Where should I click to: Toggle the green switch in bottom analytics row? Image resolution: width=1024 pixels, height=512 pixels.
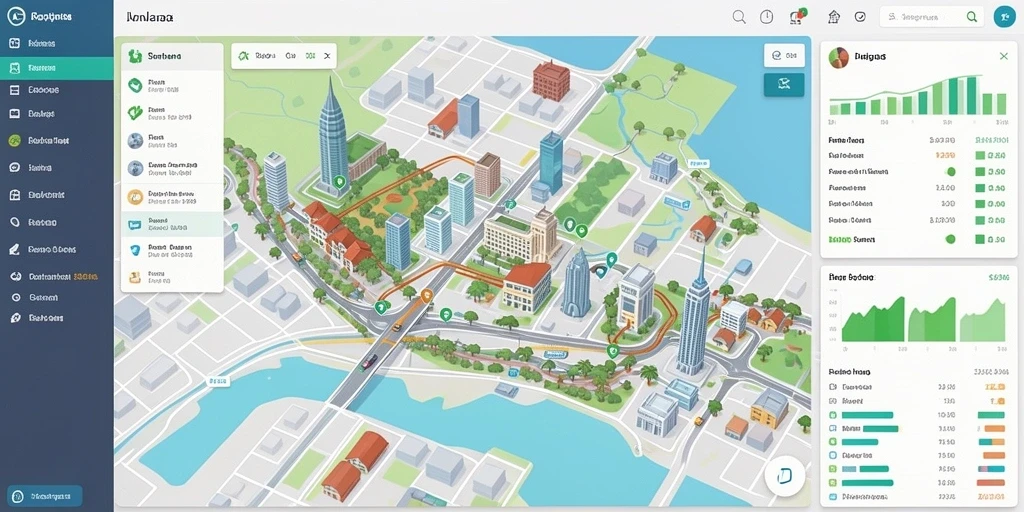pyautogui.click(x=950, y=239)
